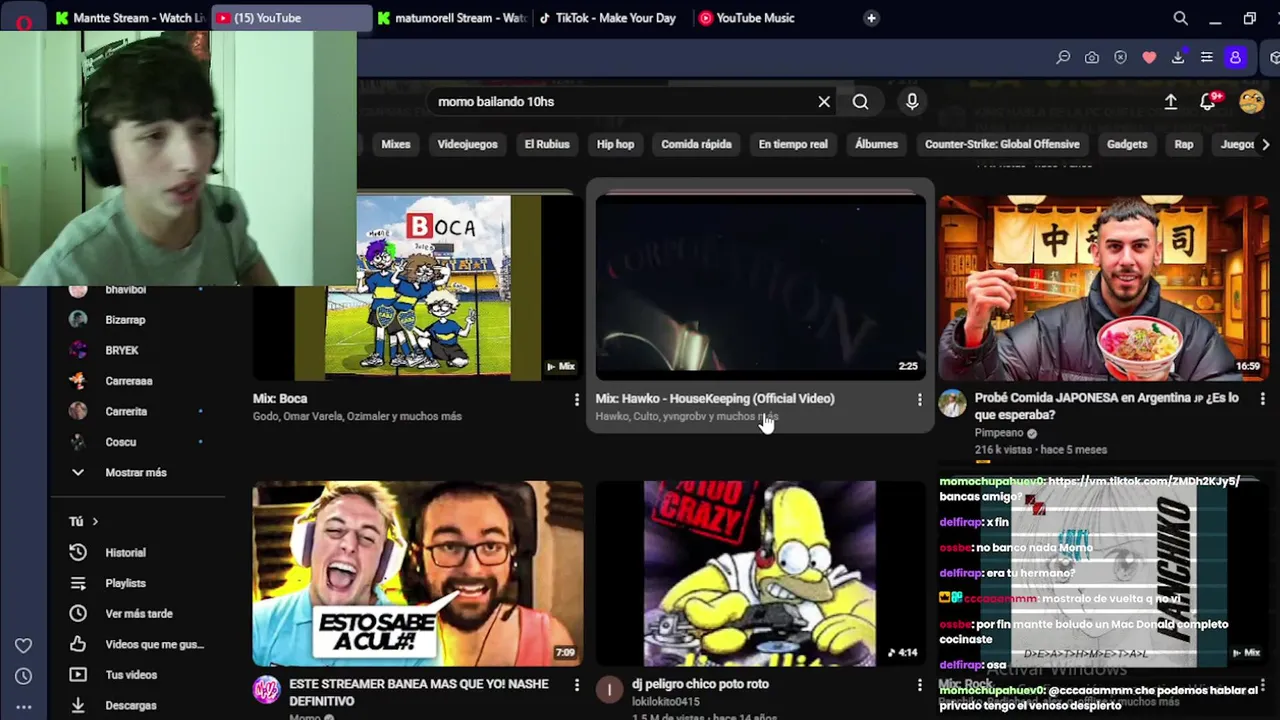Open ESTE STREAMER BANEA MAS QUE YO title

(x=419, y=692)
